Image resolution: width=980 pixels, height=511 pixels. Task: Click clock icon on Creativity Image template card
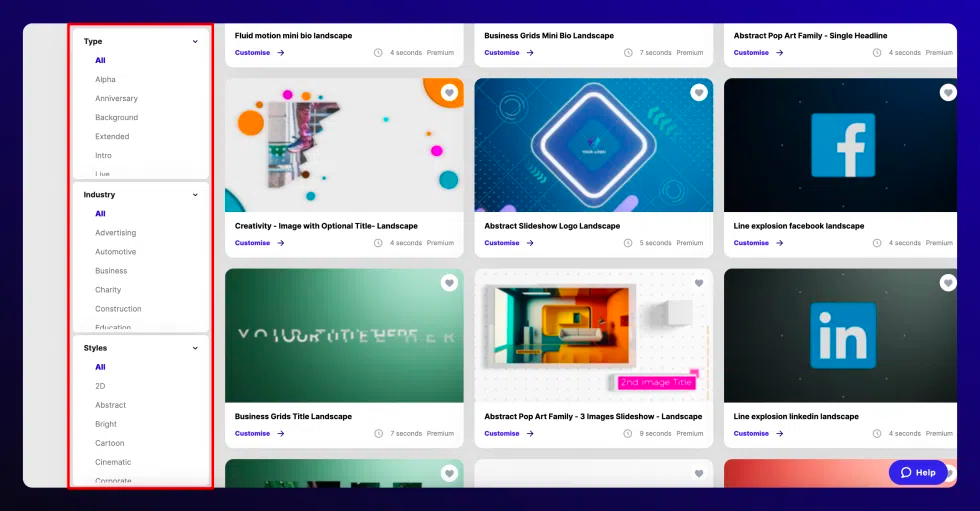378,243
